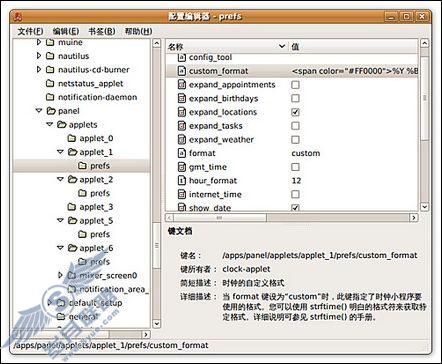Click the tree pane scroll-up arrow
Screen dimensions: 442x364
tap(157, 43)
